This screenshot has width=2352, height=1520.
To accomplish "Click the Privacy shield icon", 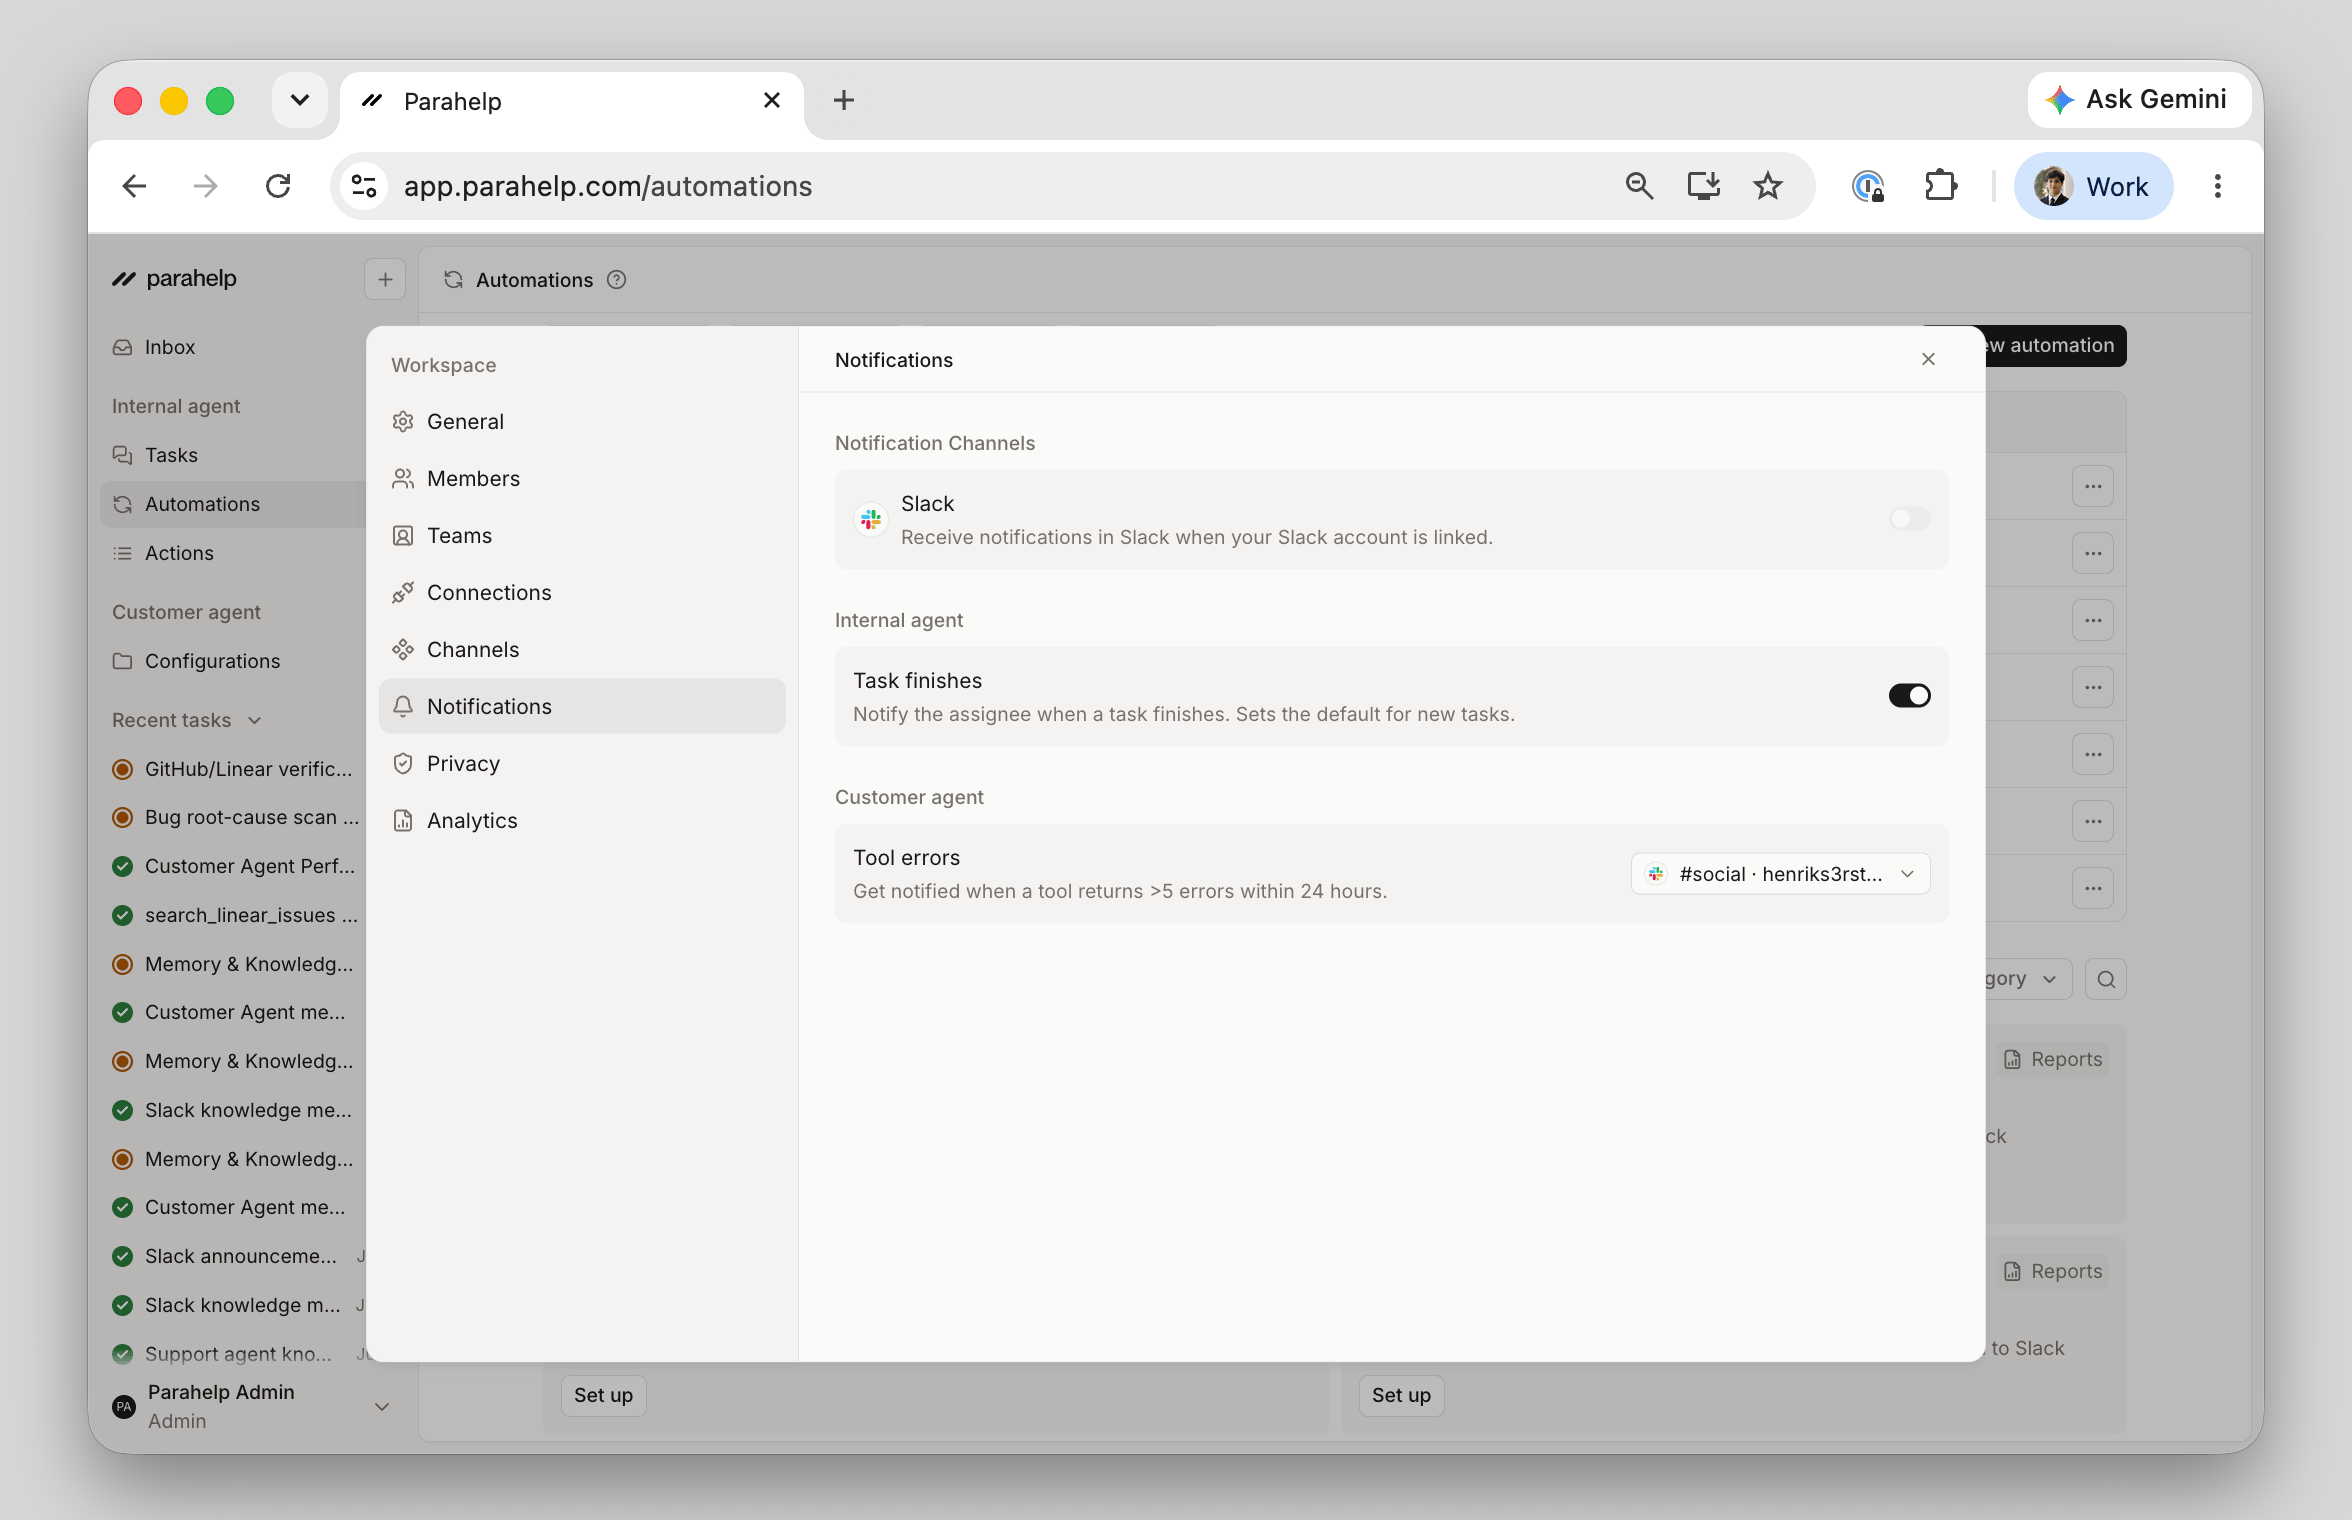I will 403,764.
